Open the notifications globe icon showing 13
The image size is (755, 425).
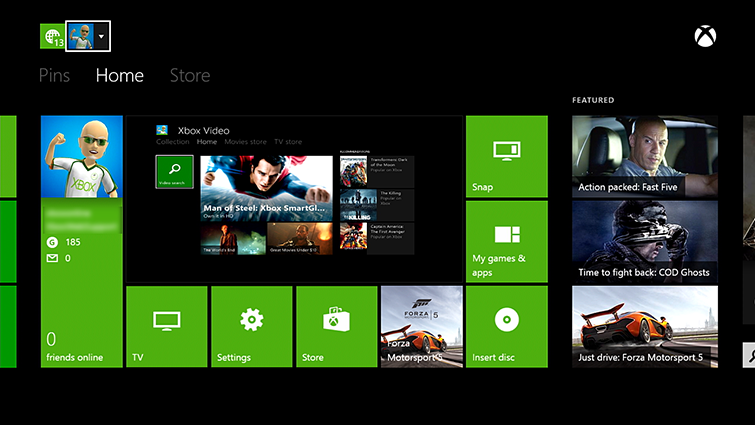point(52,36)
